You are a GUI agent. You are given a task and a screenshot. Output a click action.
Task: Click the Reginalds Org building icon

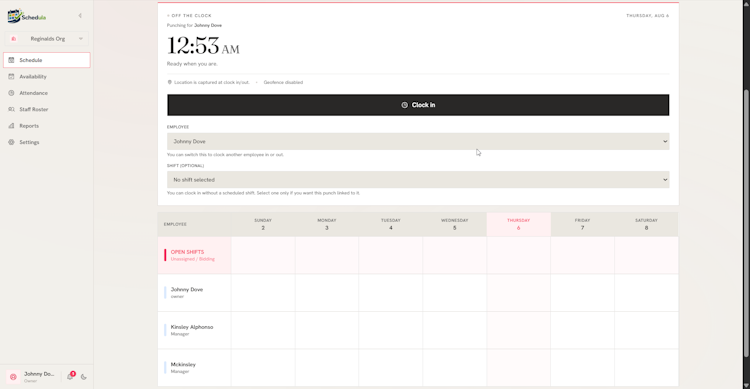click(13, 39)
